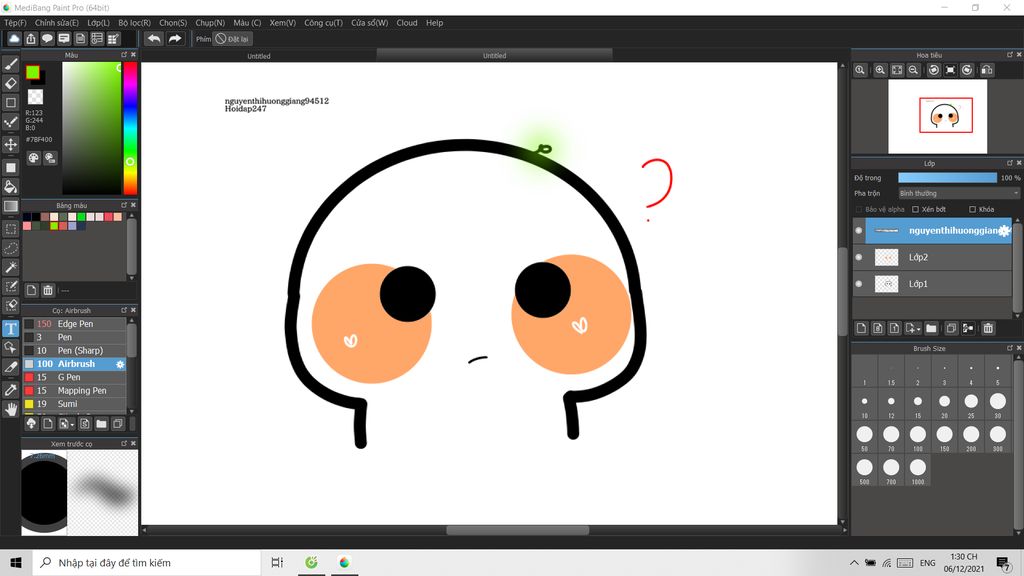Viewport: 1024px width, 576px height.
Task: Click the duplicate layer icon in layers panel
Action: pos(951,328)
